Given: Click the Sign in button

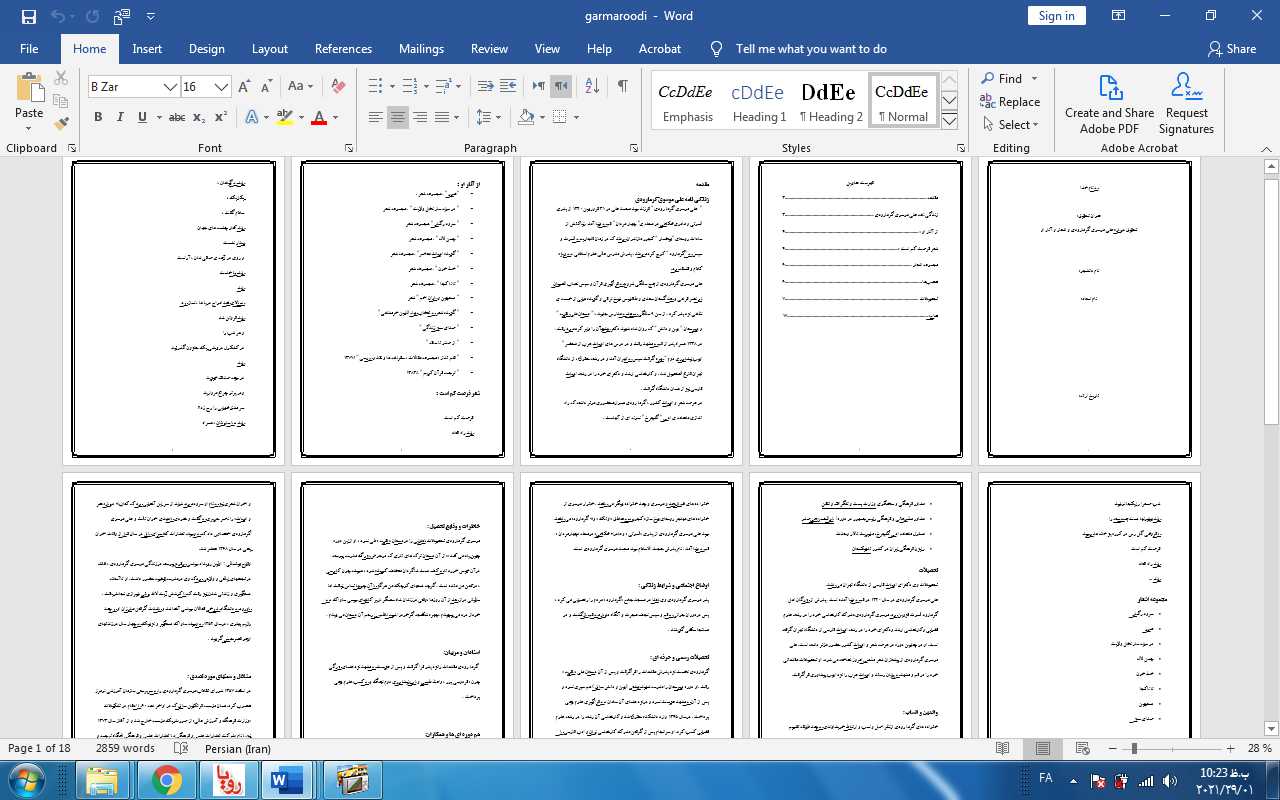Looking at the screenshot, I should [1056, 16].
